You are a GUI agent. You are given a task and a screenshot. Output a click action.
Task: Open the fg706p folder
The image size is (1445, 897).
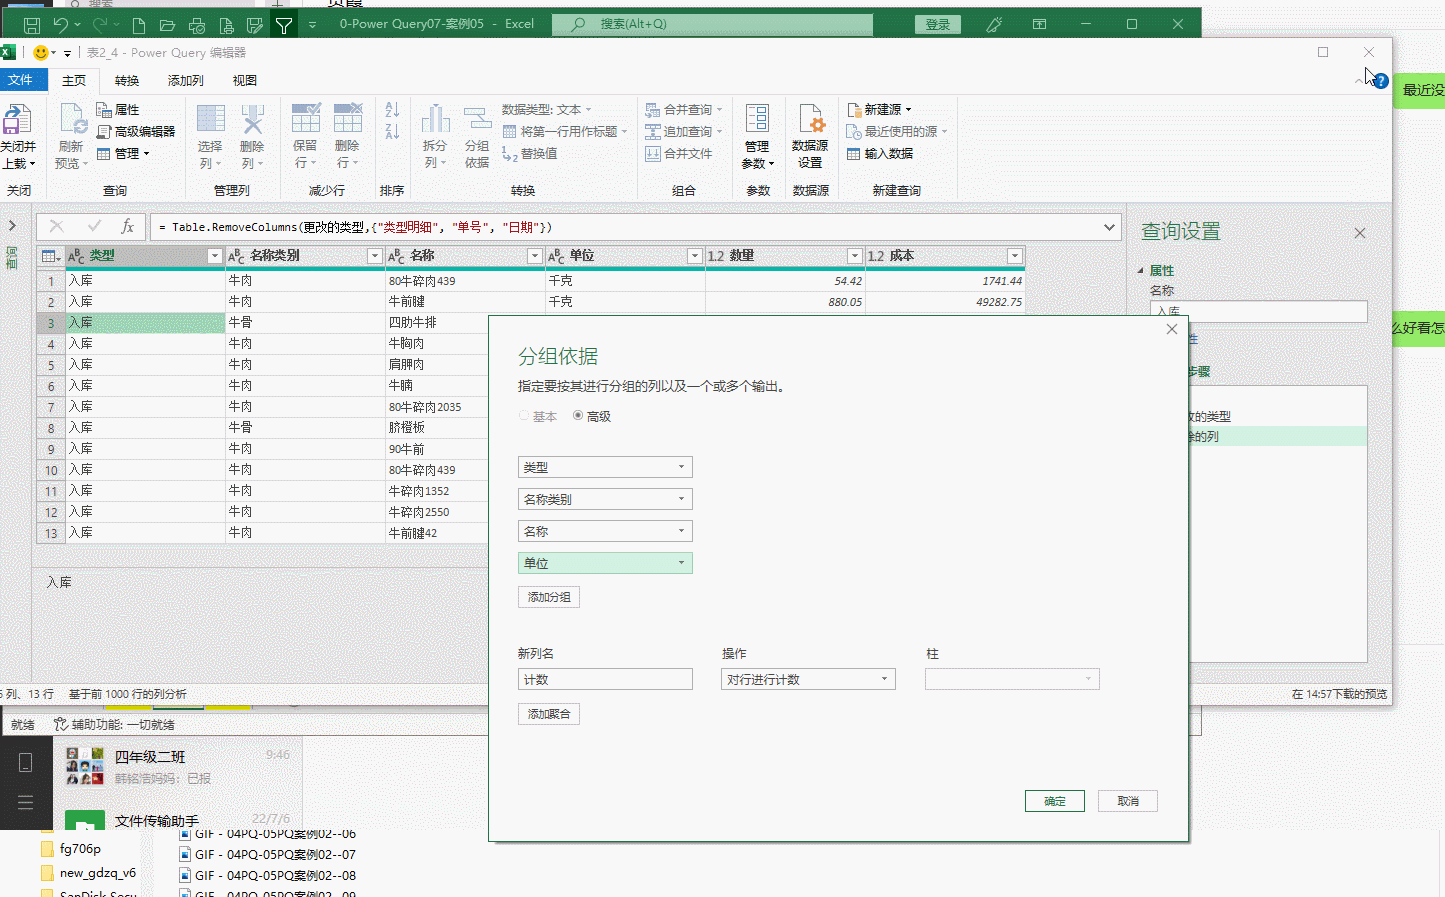70,849
